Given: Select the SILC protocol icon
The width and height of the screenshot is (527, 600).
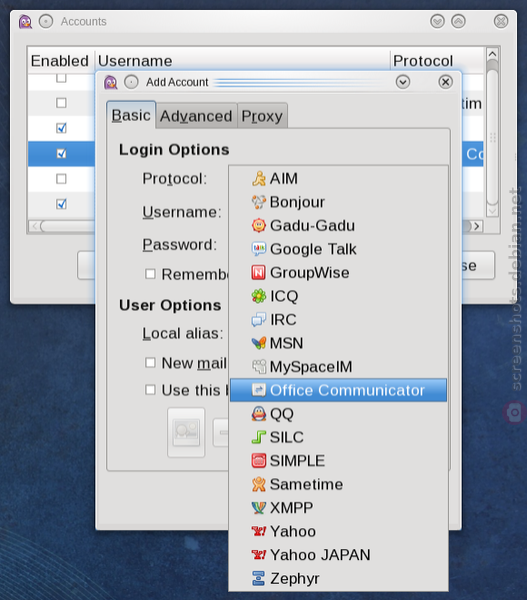Looking at the screenshot, I should 259,437.
